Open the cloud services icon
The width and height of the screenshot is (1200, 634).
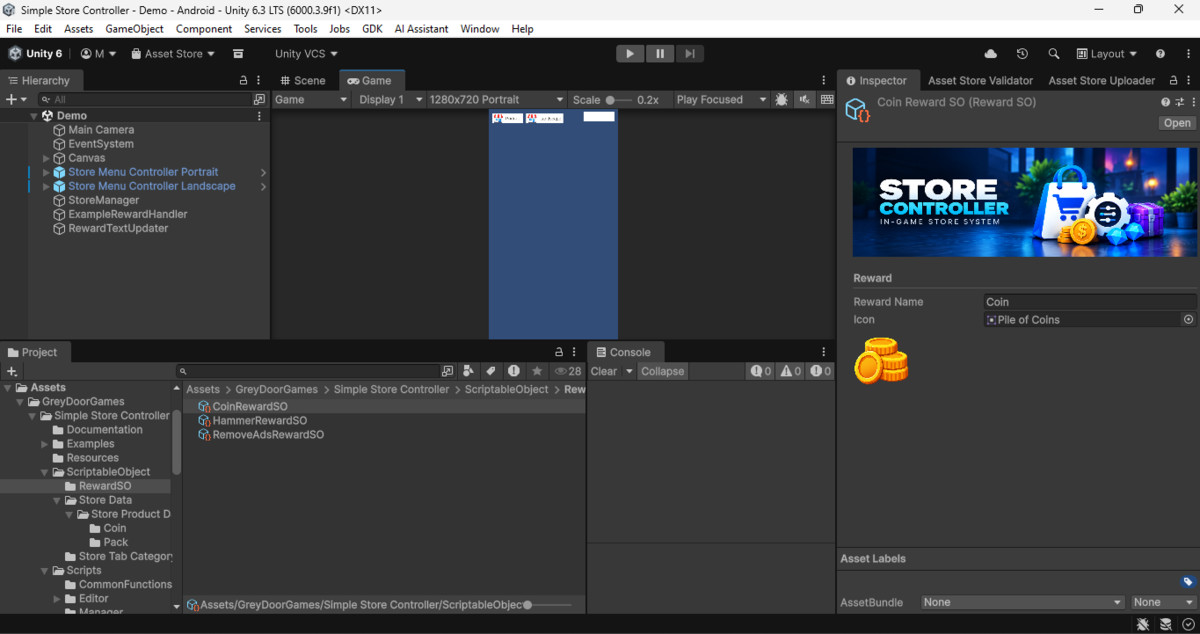pos(991,54)
